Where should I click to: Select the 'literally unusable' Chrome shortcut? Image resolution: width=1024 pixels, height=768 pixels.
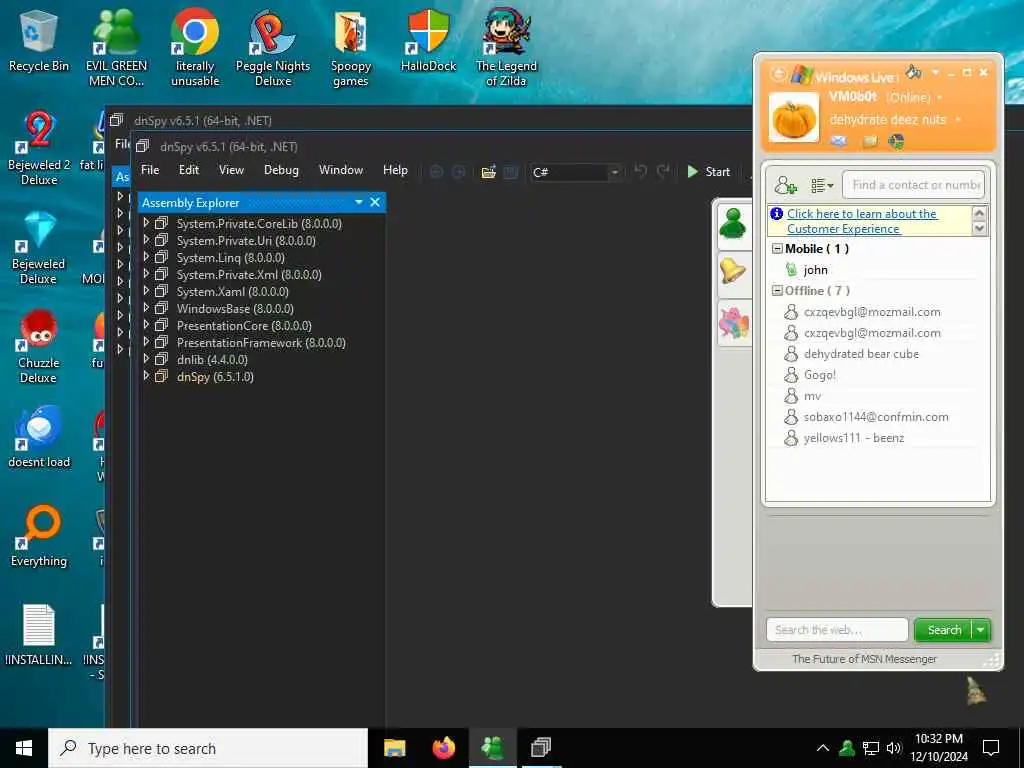pyautogui.click(x=195, y=47)
